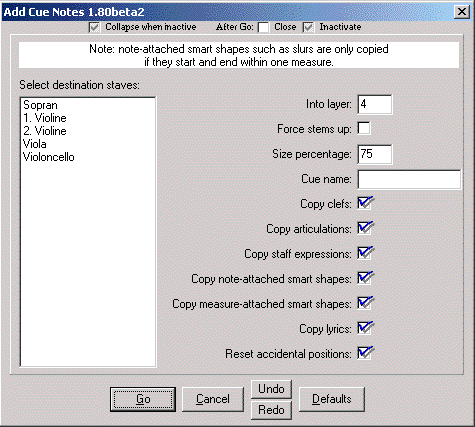Enable the Close after Go checkbox
Screen dimensions: 475x427
coord(263,27)
